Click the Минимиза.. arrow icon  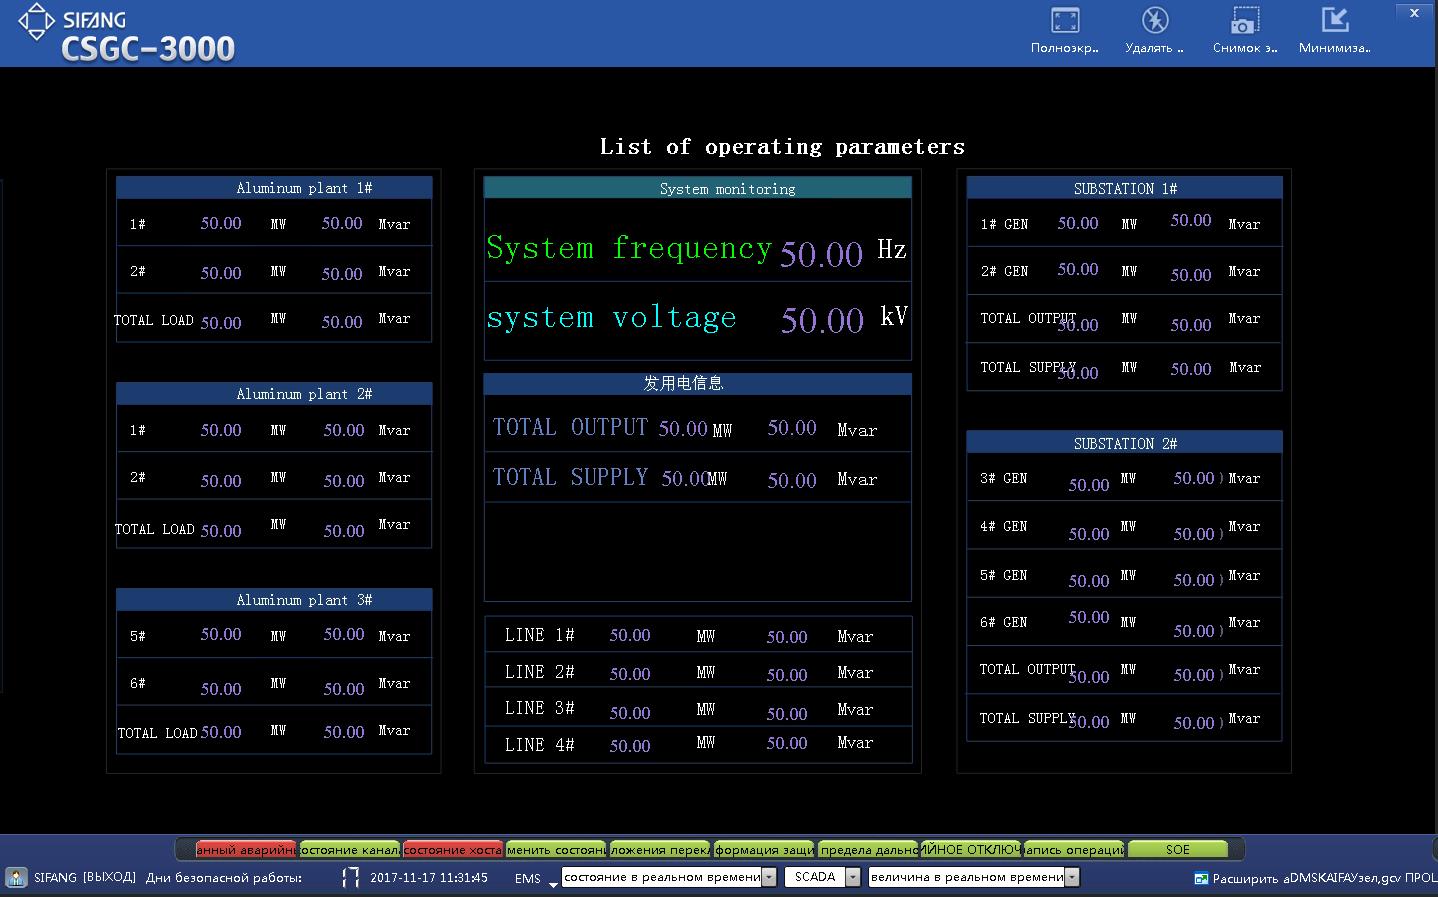point(1334,21)
